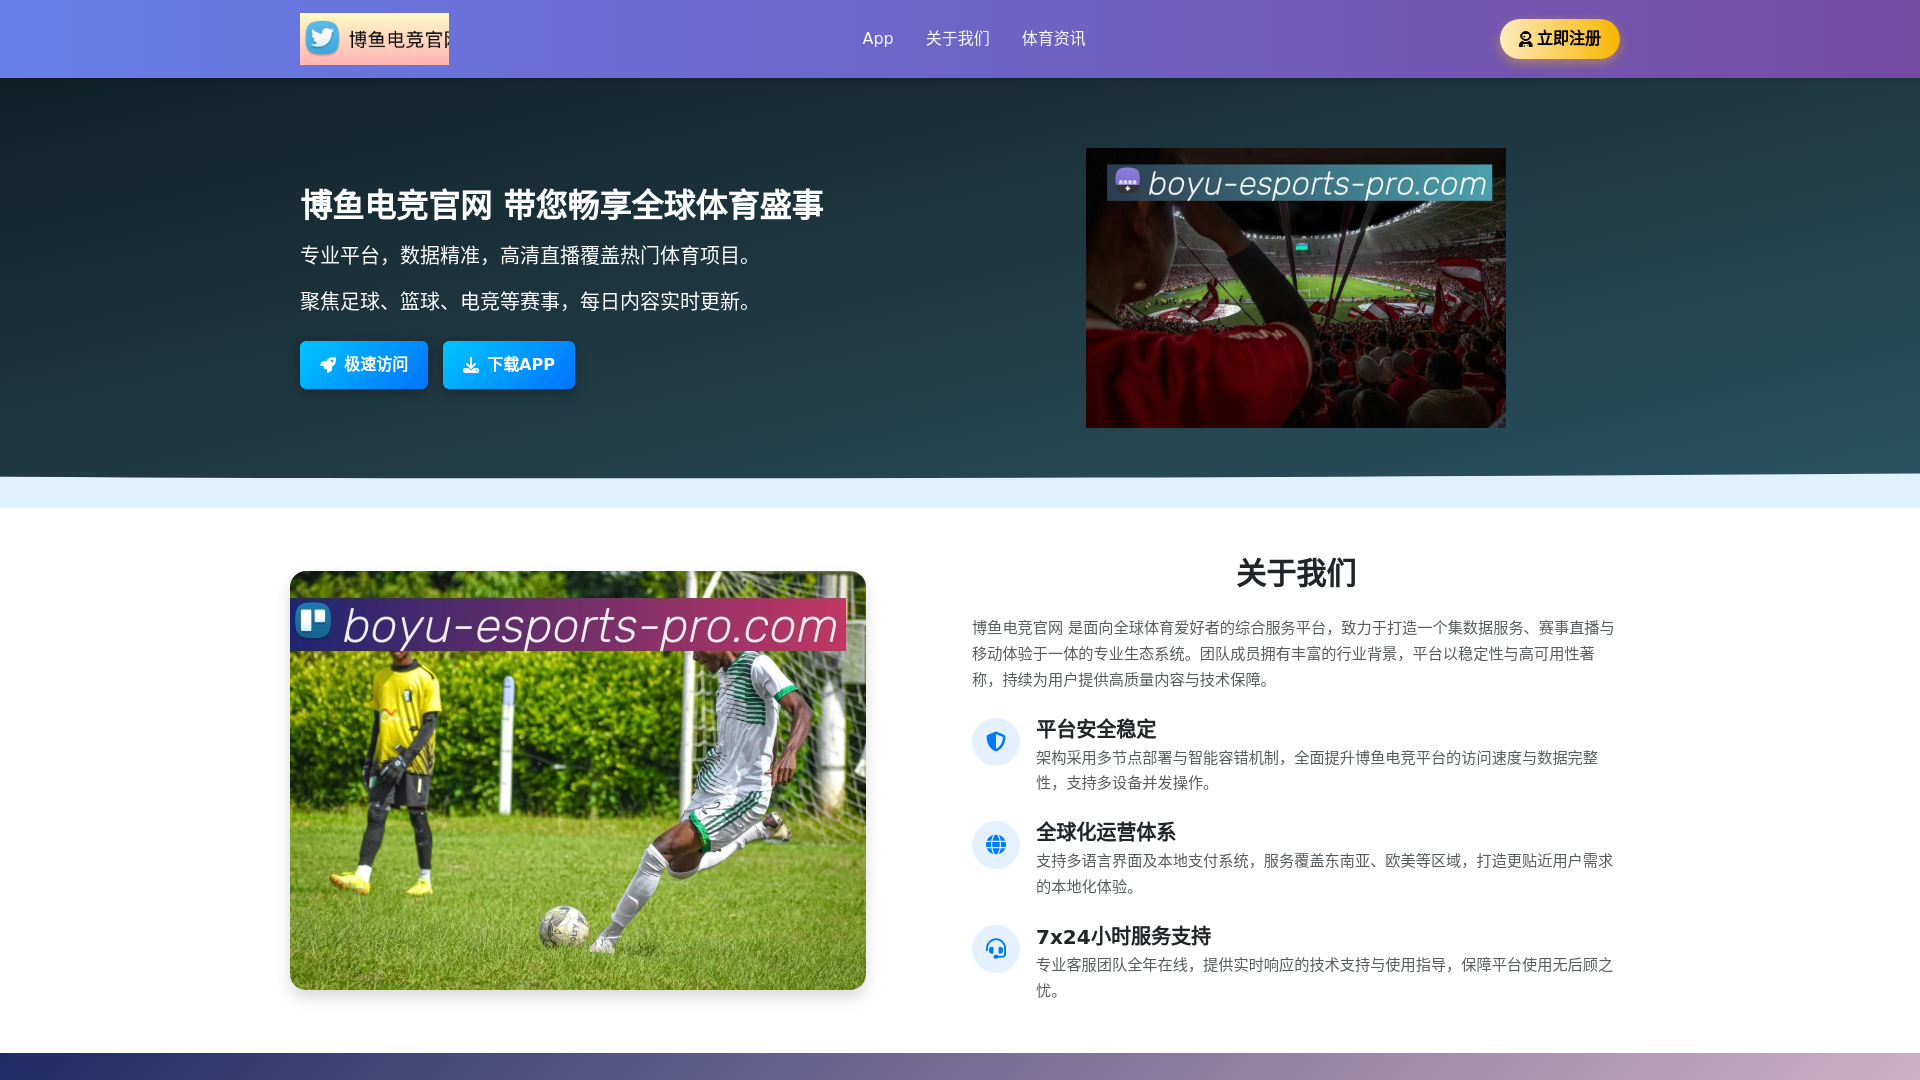Click the line 专业平台，数据精准，高清直播覆盖热门体育项目。
The height and width of the screenshot is (1080, 1920).
[x=530, y=255]
